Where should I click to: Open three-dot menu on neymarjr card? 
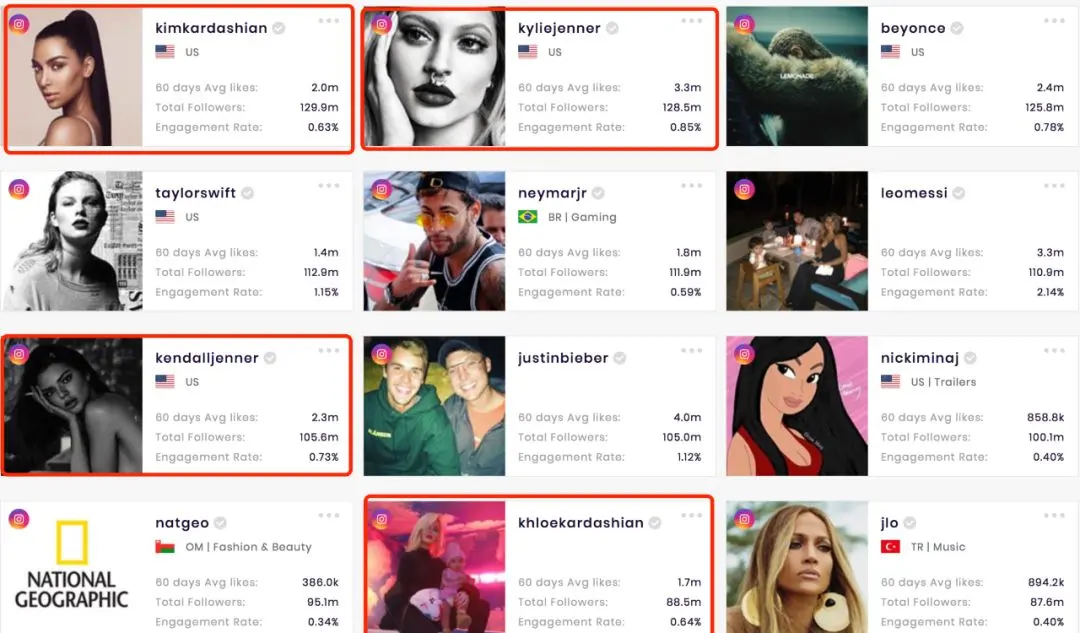(692, 185)
